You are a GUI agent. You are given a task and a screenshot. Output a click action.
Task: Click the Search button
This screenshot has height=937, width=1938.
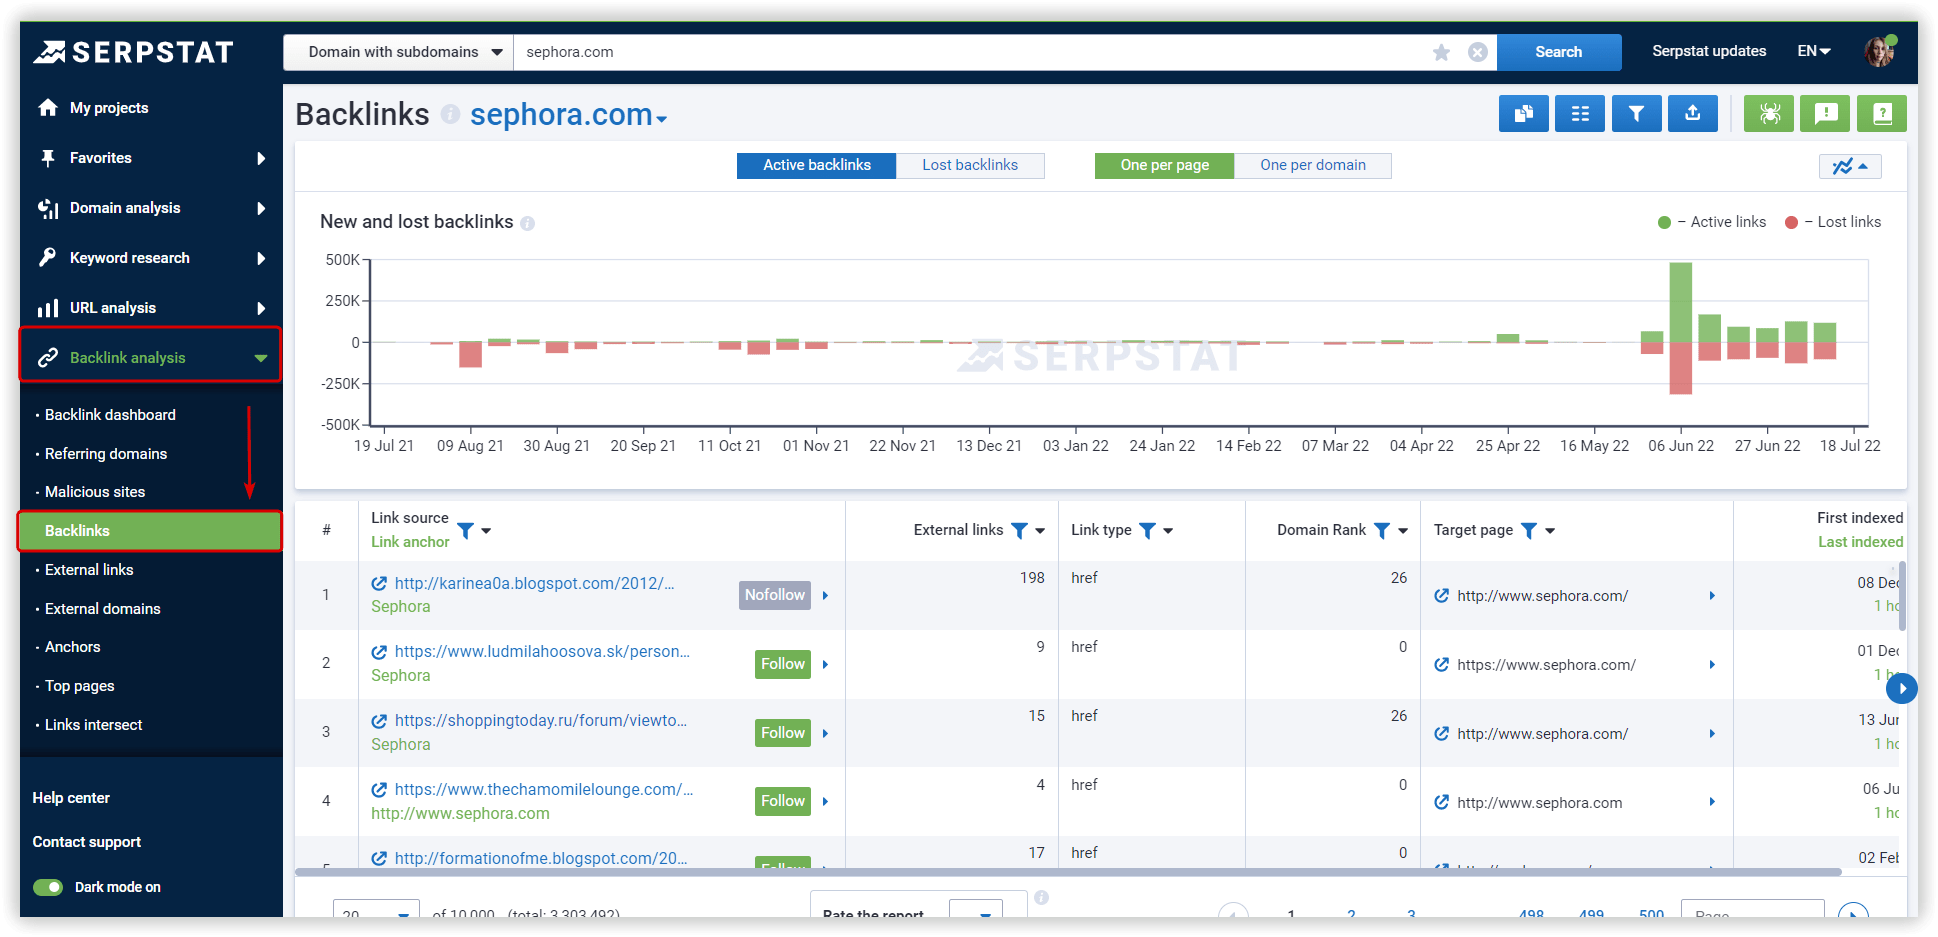tap(1558, 51)
